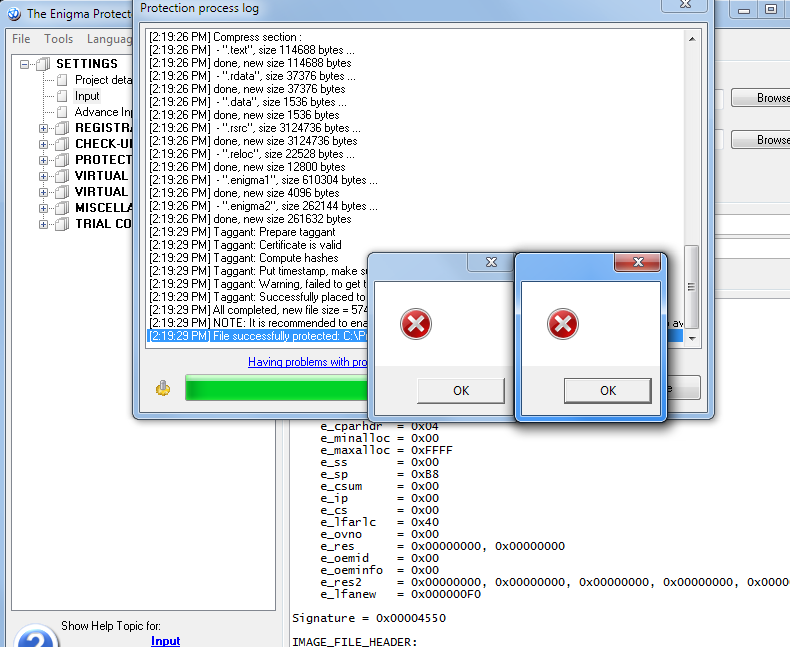The height and width of the screenshot is (647, 790).
Task: Click the Enigma Protector app icon in title bar
Action: [14, 14]
